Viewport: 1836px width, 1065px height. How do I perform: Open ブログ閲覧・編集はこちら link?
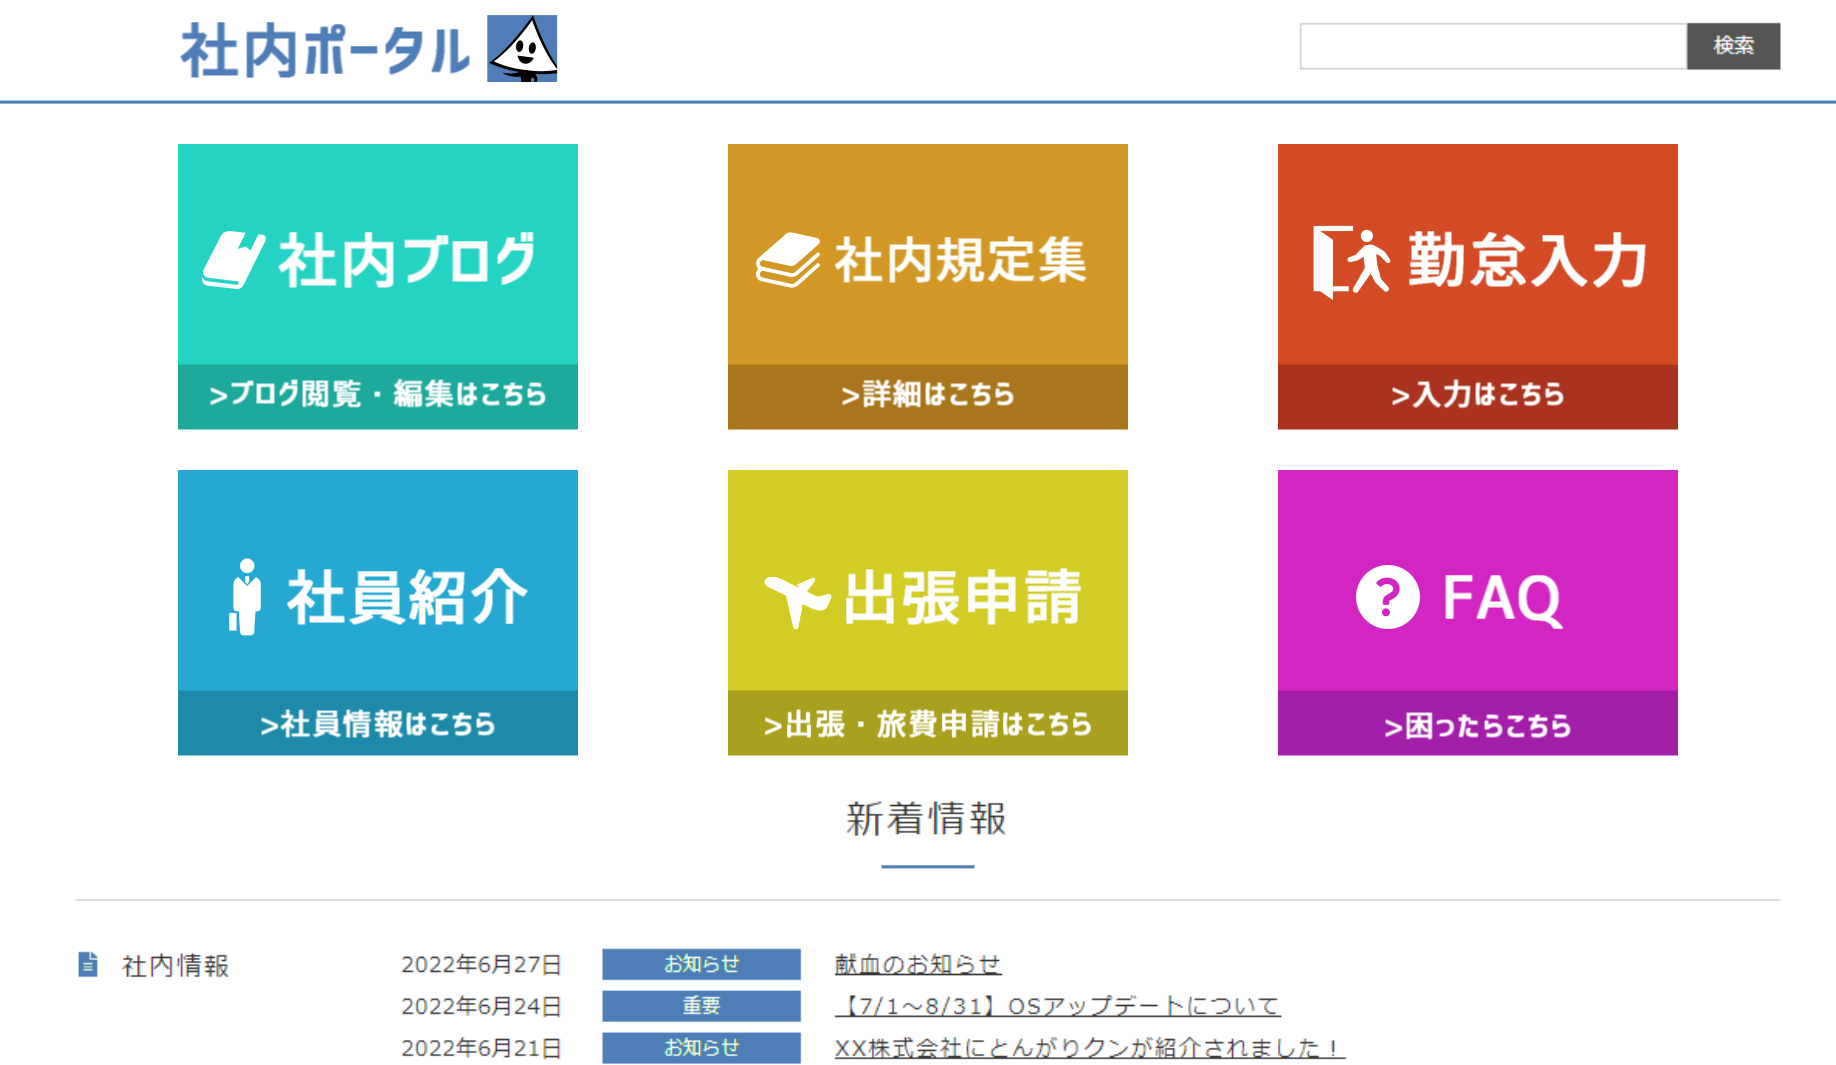(378, 395)
